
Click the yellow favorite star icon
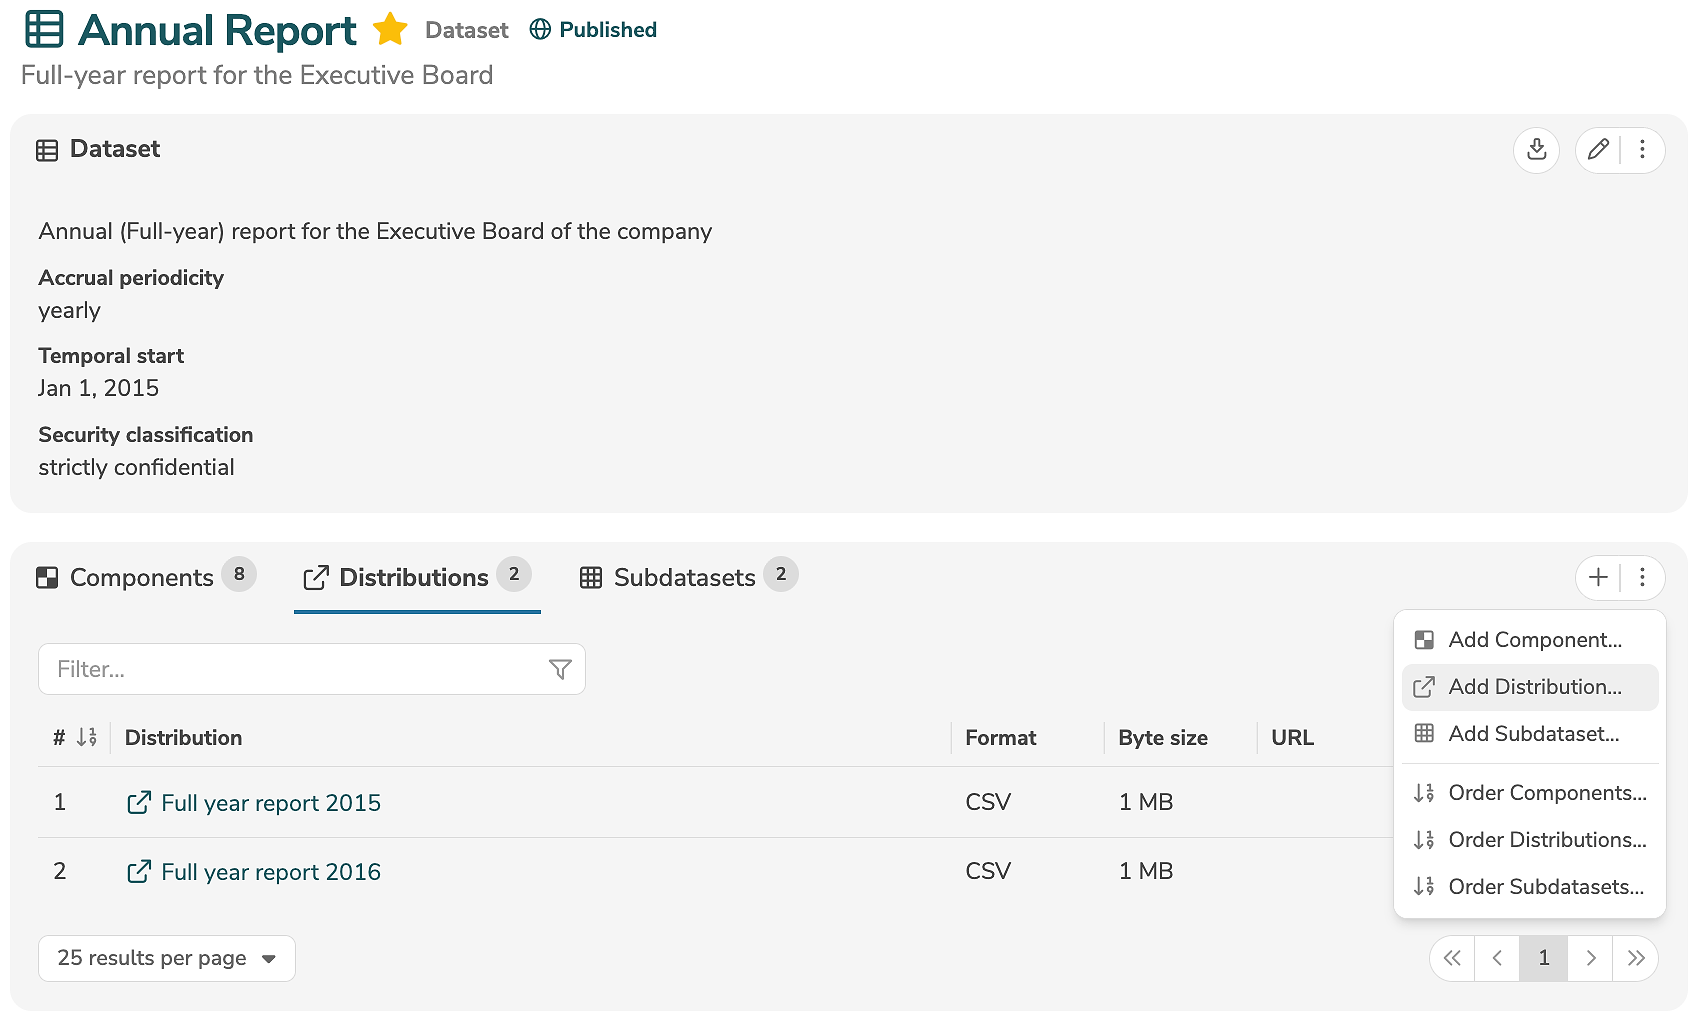(x=390, y=30)
